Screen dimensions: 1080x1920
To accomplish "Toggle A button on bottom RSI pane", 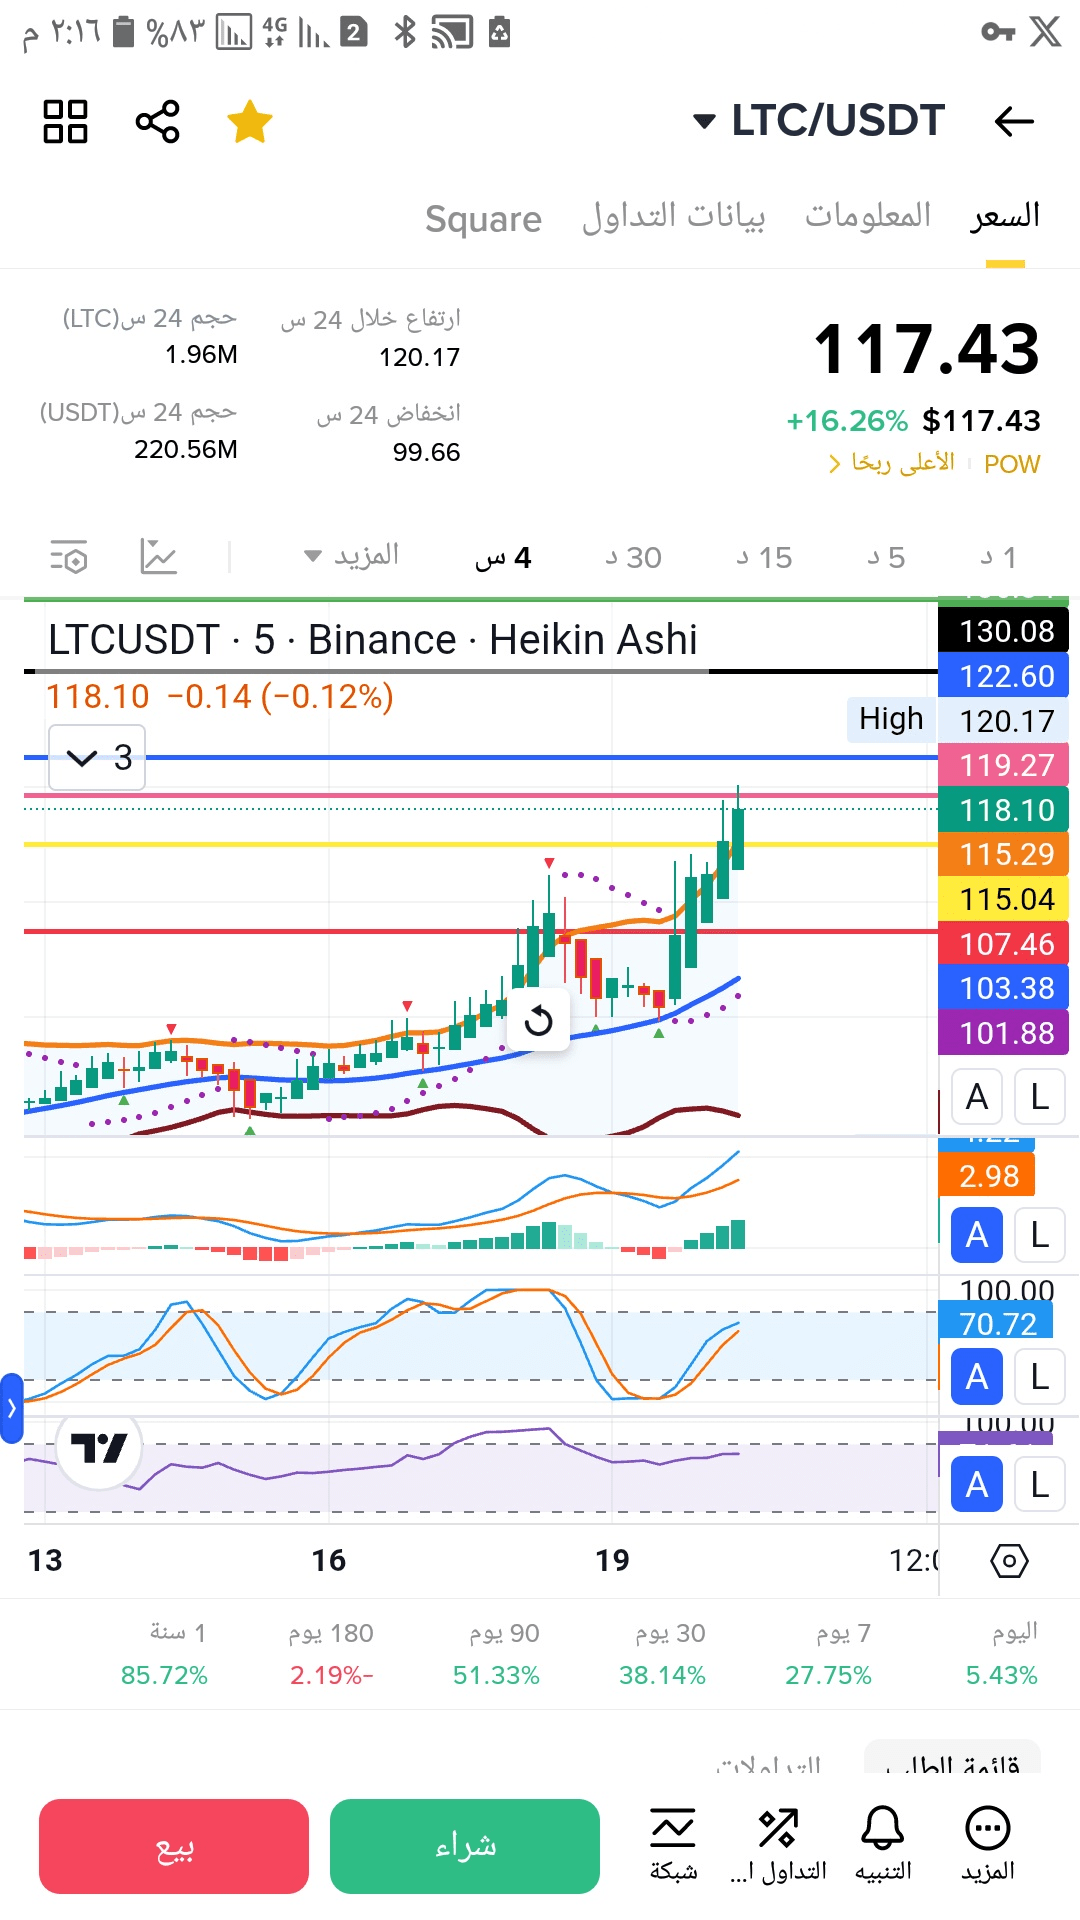I will click(x=977, y=1484).
